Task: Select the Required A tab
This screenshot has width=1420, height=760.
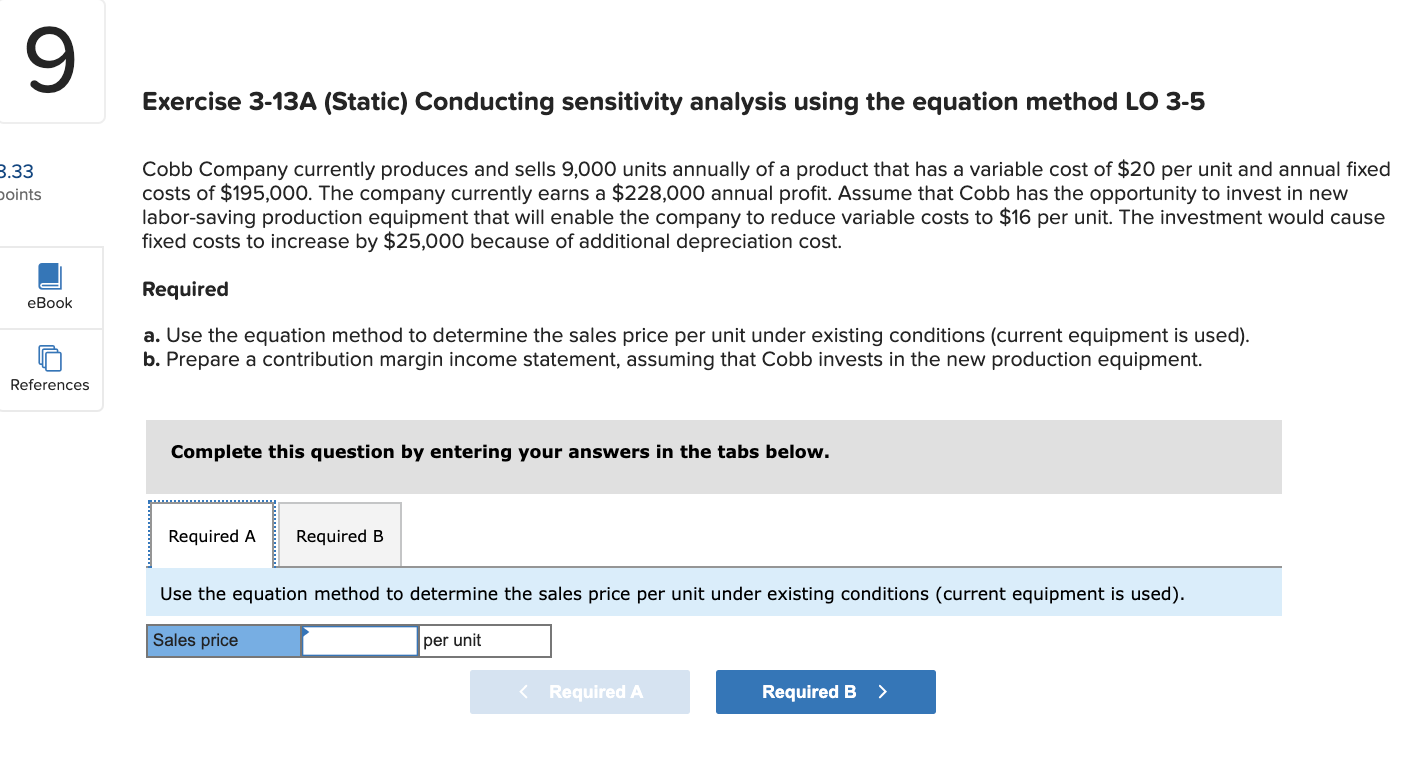Action: click(x=212, y=535)
